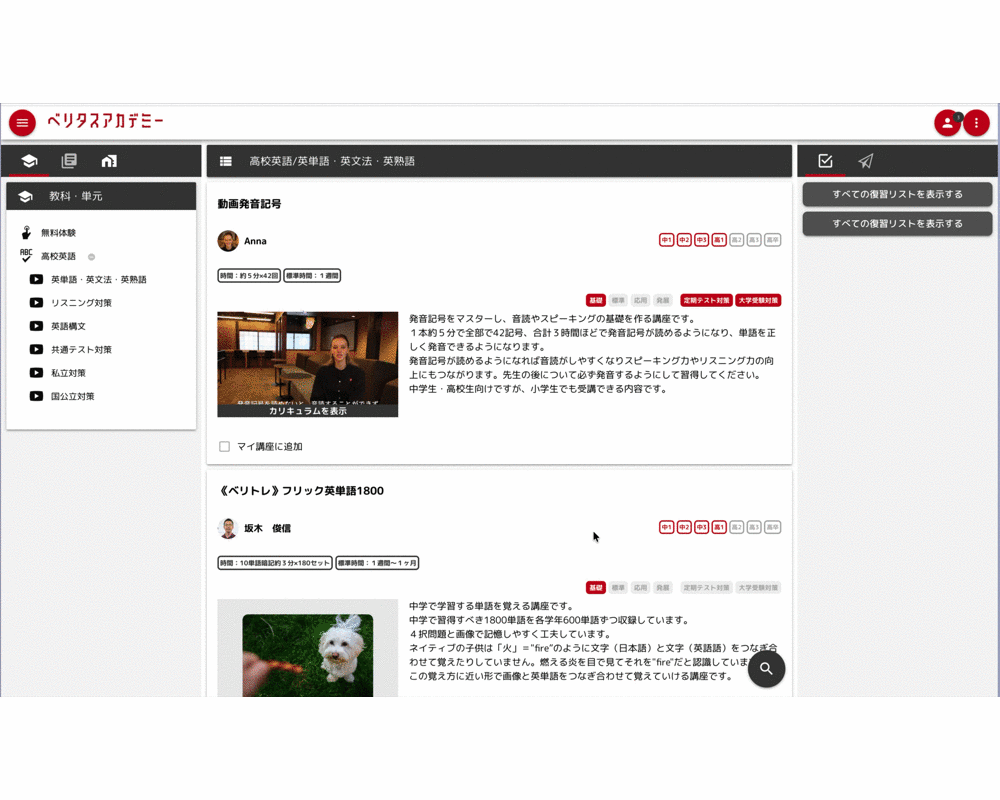Click the list icon beside 高校英語/英単語 header

click(226, 161)
